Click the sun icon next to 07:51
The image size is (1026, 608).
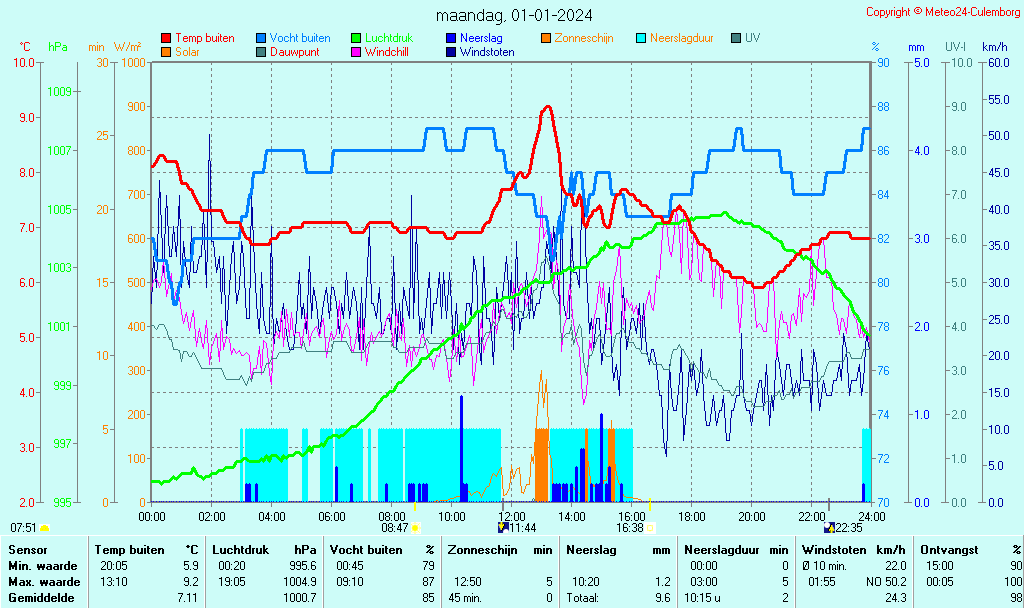[x=44, y=527]
